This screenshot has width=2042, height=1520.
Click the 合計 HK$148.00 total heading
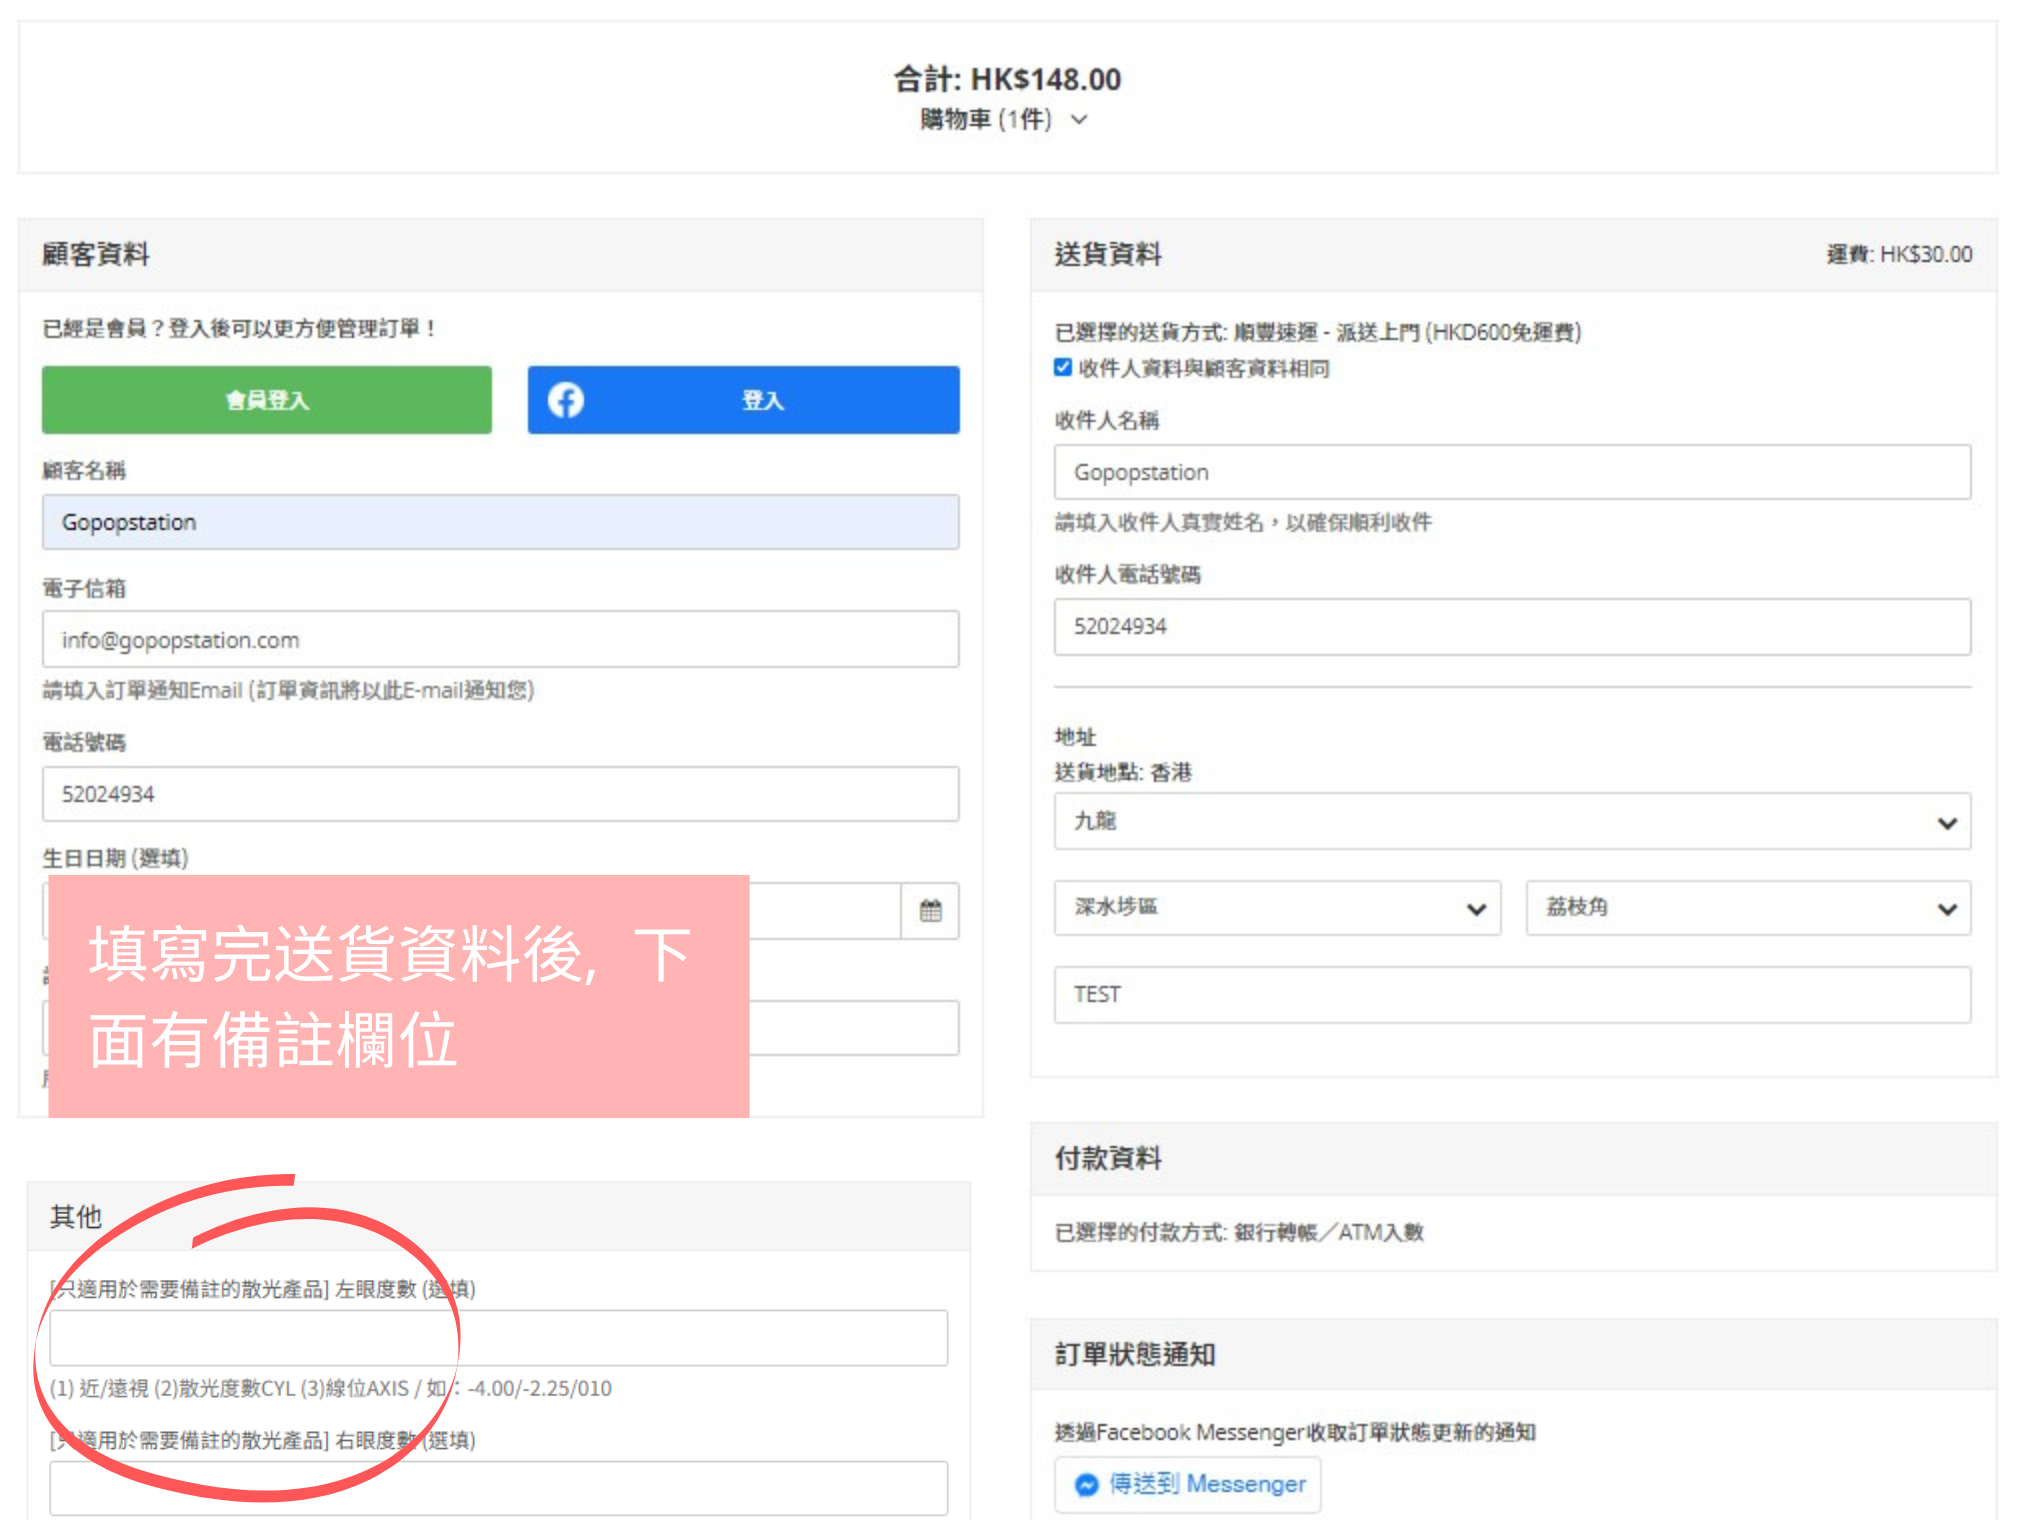click(x=1007, y=79)
